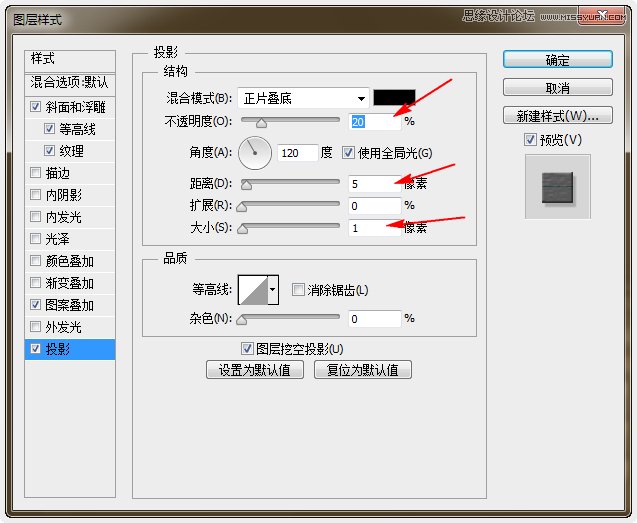The image size is (637, 523).
Task: Select the 图案叠加 style label
Action: point(69,305)
